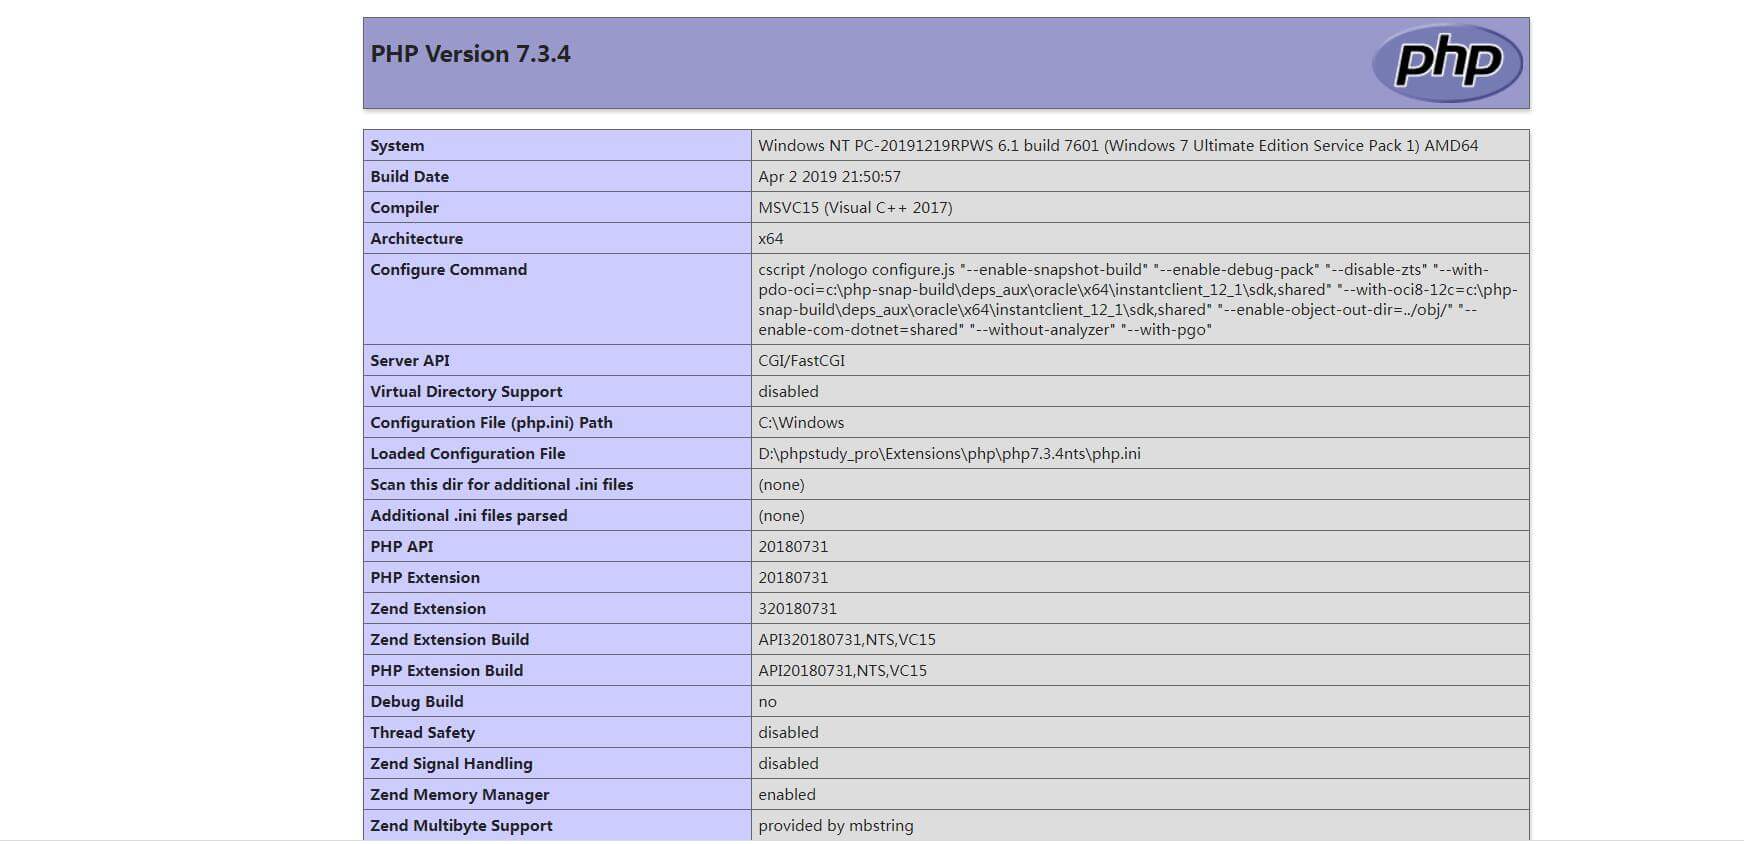The height and width of the screenshot is (844, 1744).
Task: Click the Thread Safety row label
Action: 422,733
